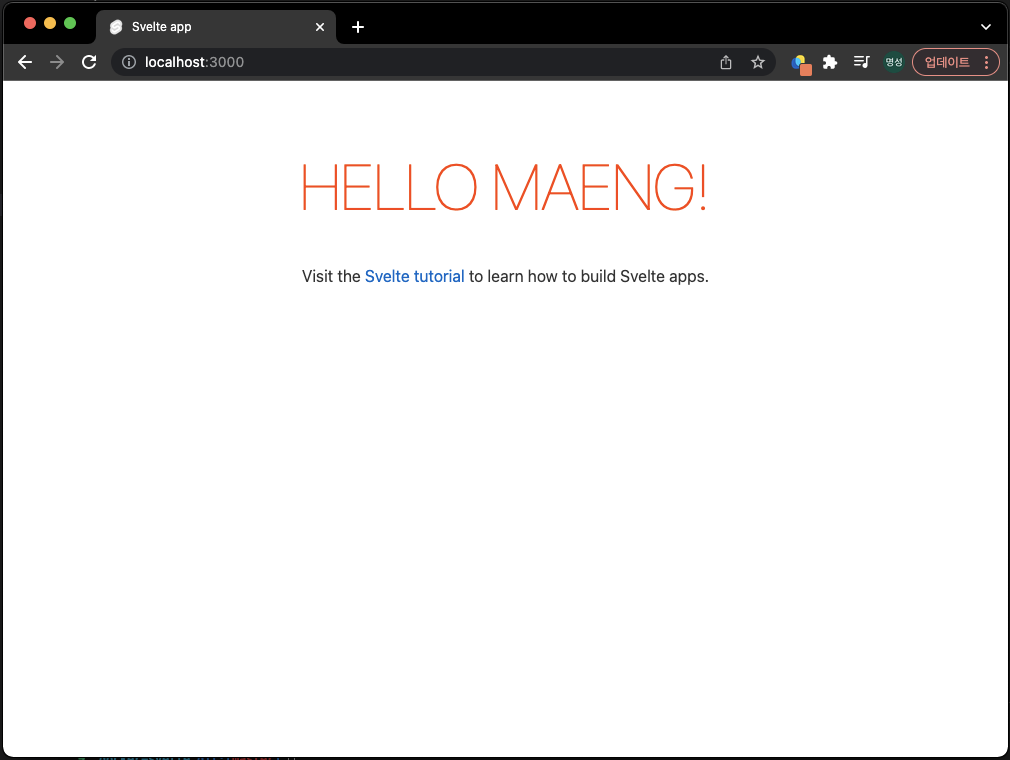Open the Extensions puzzle piece menu
Image resolution: width=1010 pixels, height=760 pixels.
[830, 62]
